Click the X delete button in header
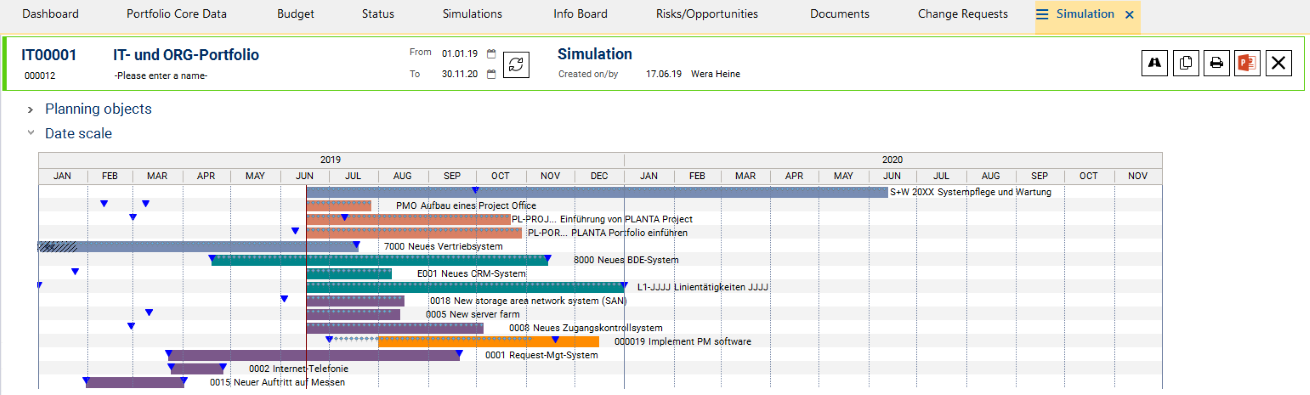The width and height of the screenshot is (1310, 395). 1279,63
